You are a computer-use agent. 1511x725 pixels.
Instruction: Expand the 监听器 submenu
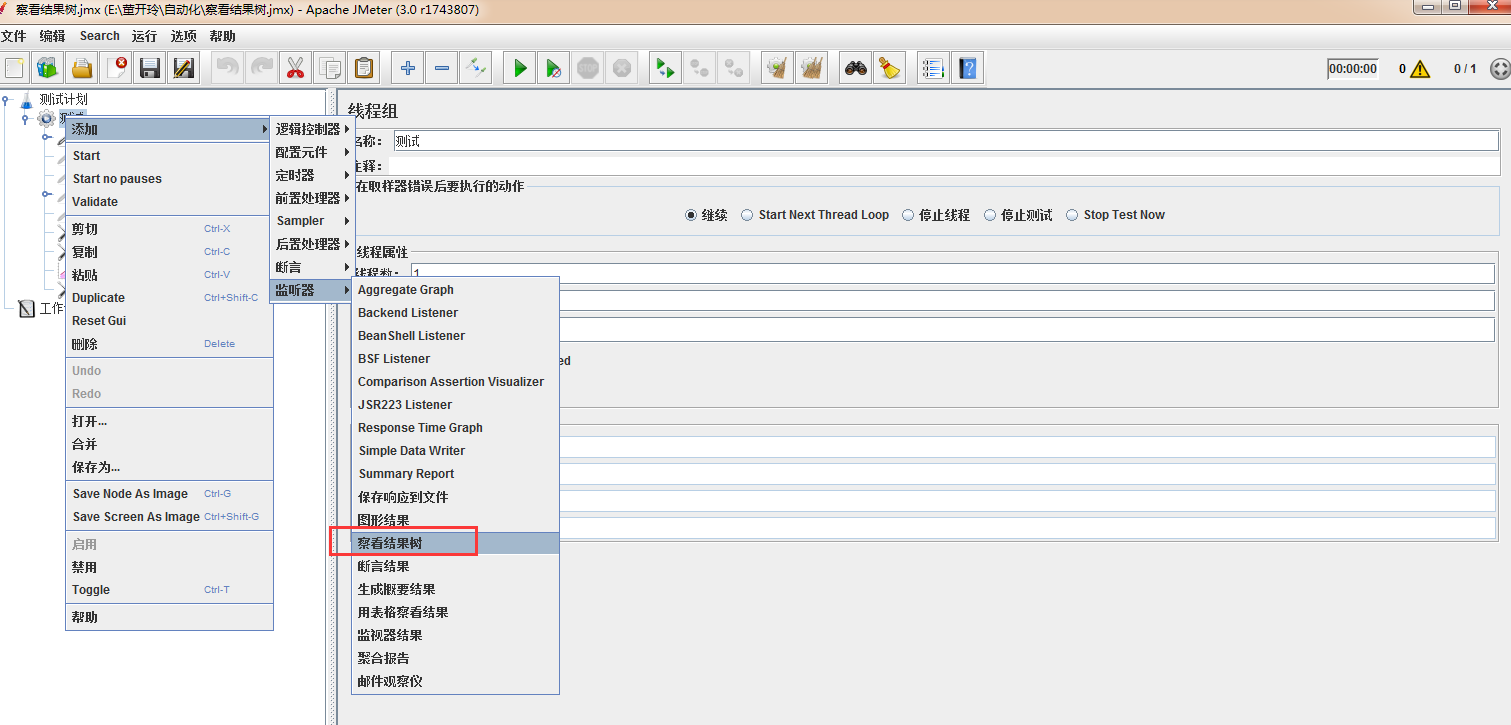coord(313,290)
